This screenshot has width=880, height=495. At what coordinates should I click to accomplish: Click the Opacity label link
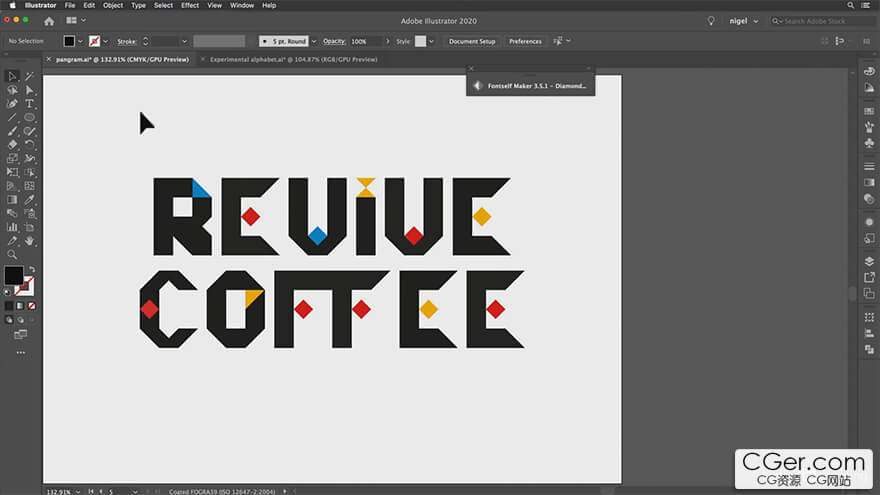point(334,41)
